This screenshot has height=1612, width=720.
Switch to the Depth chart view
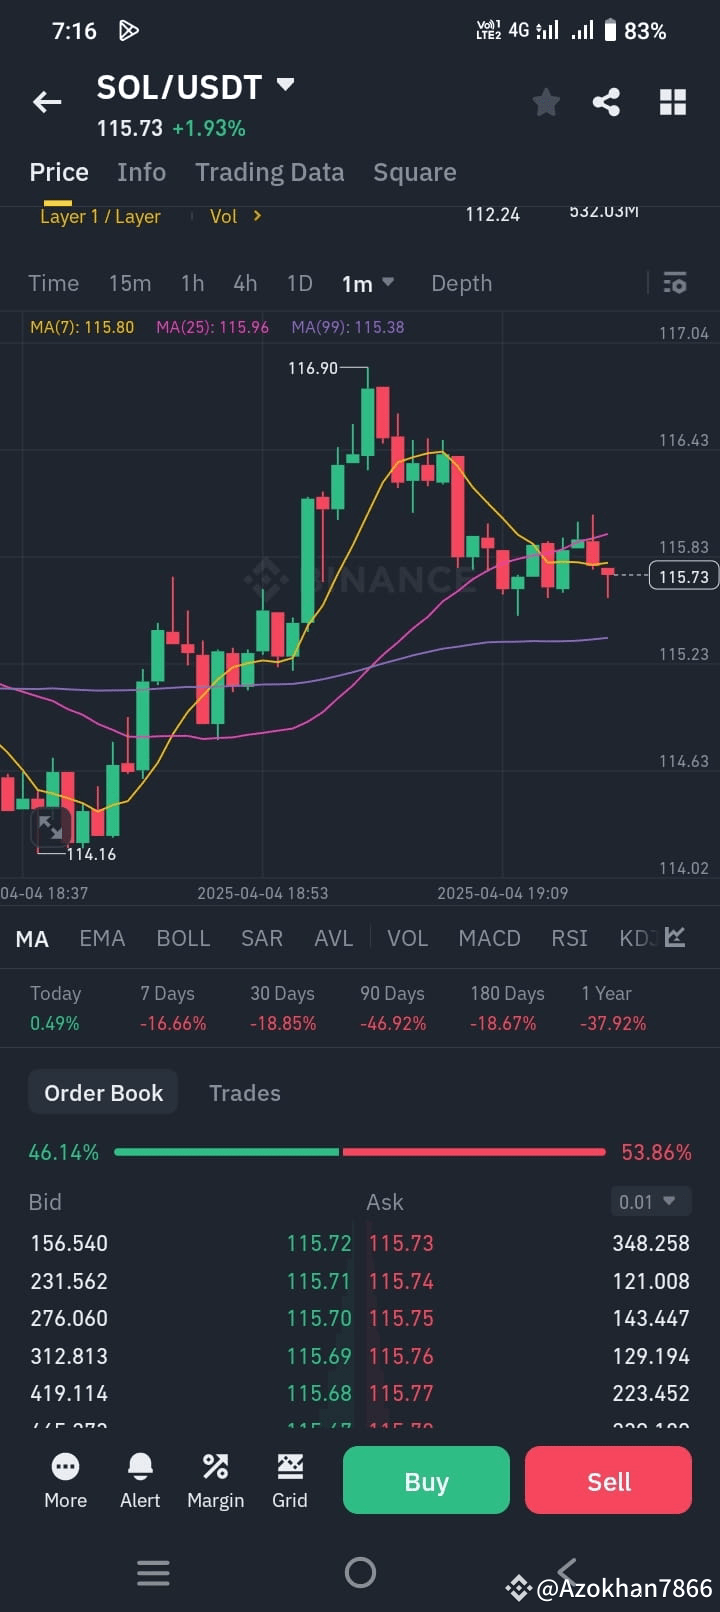coord(461,283)
